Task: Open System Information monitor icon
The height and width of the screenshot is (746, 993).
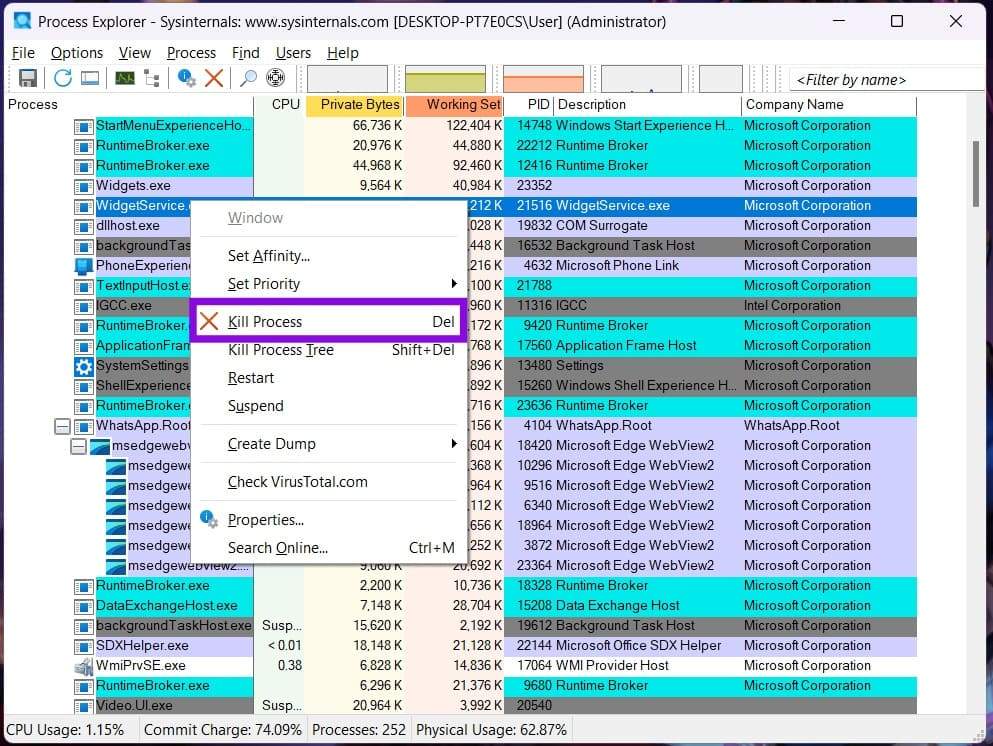Action: coord(124,79)
